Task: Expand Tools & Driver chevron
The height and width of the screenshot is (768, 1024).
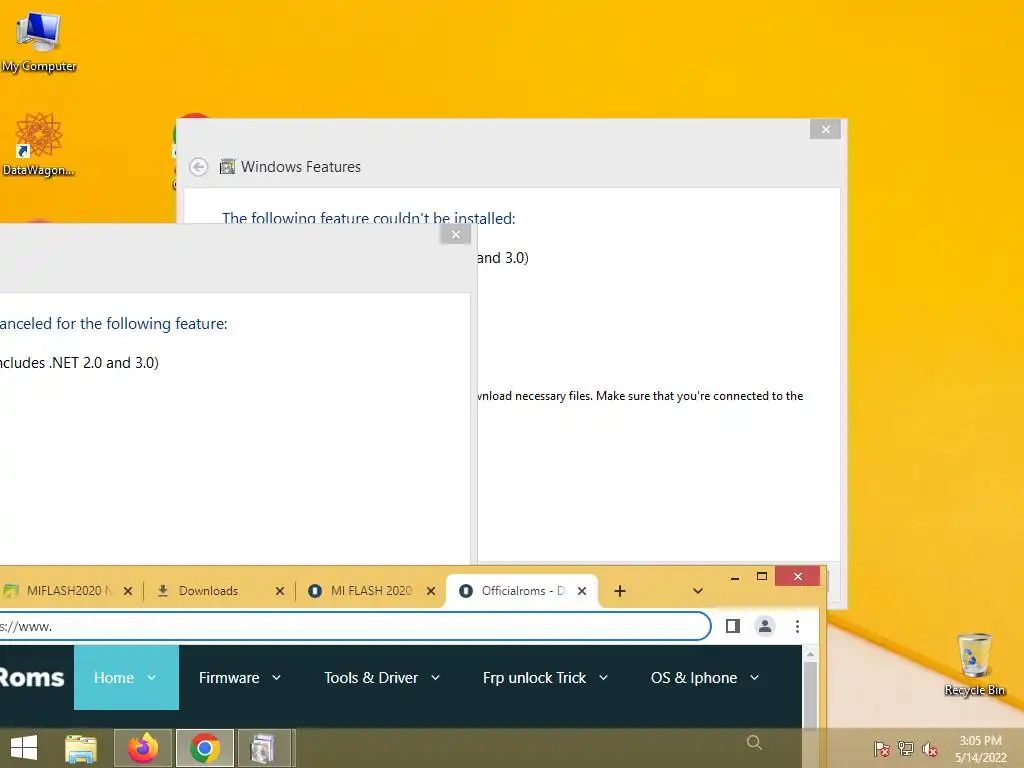Action: [436, 678]
